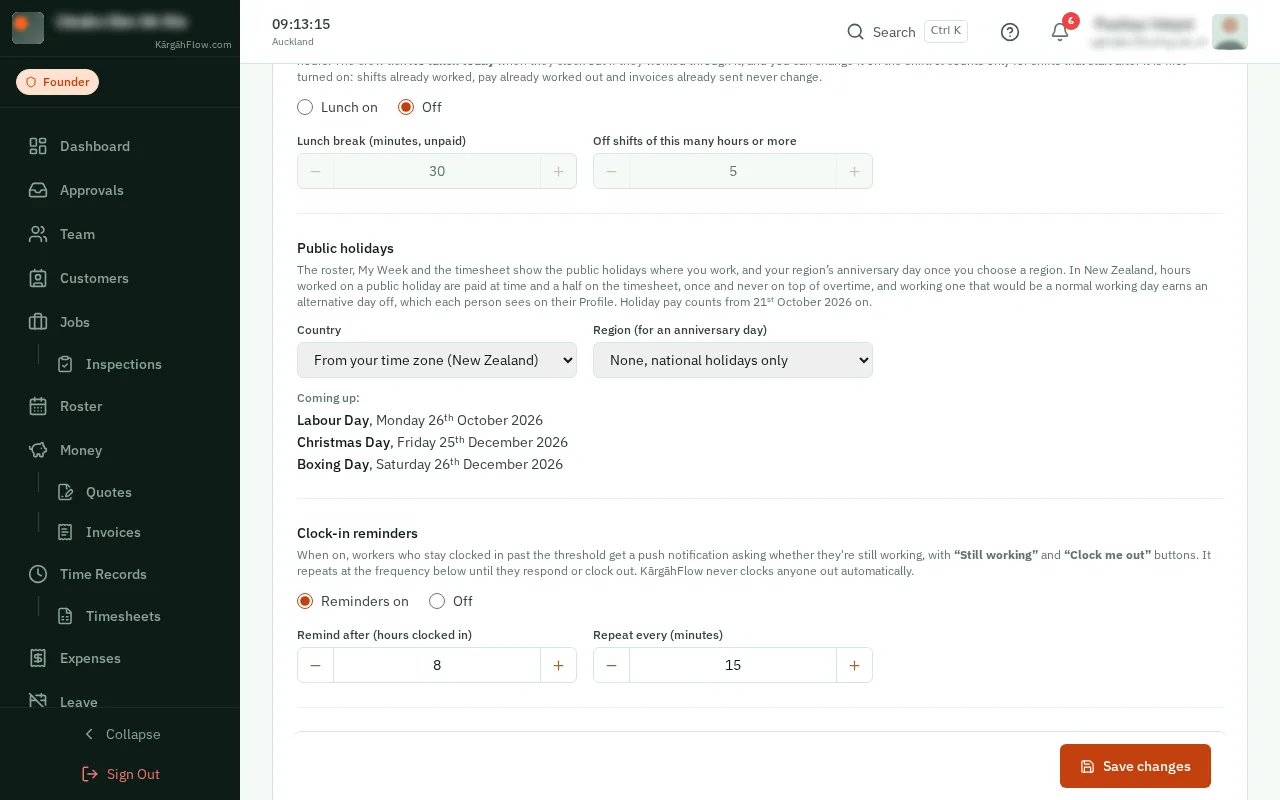Open the Expenses receipt icon

click(38, 658)
